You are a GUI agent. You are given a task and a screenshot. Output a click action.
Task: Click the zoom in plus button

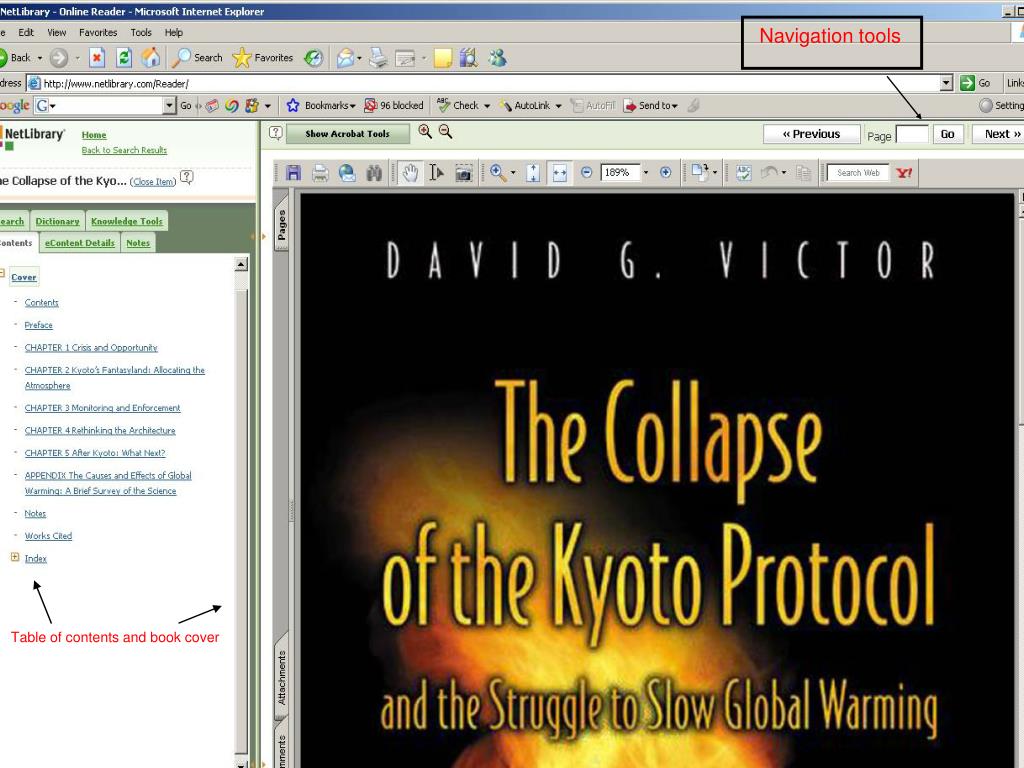665,172
